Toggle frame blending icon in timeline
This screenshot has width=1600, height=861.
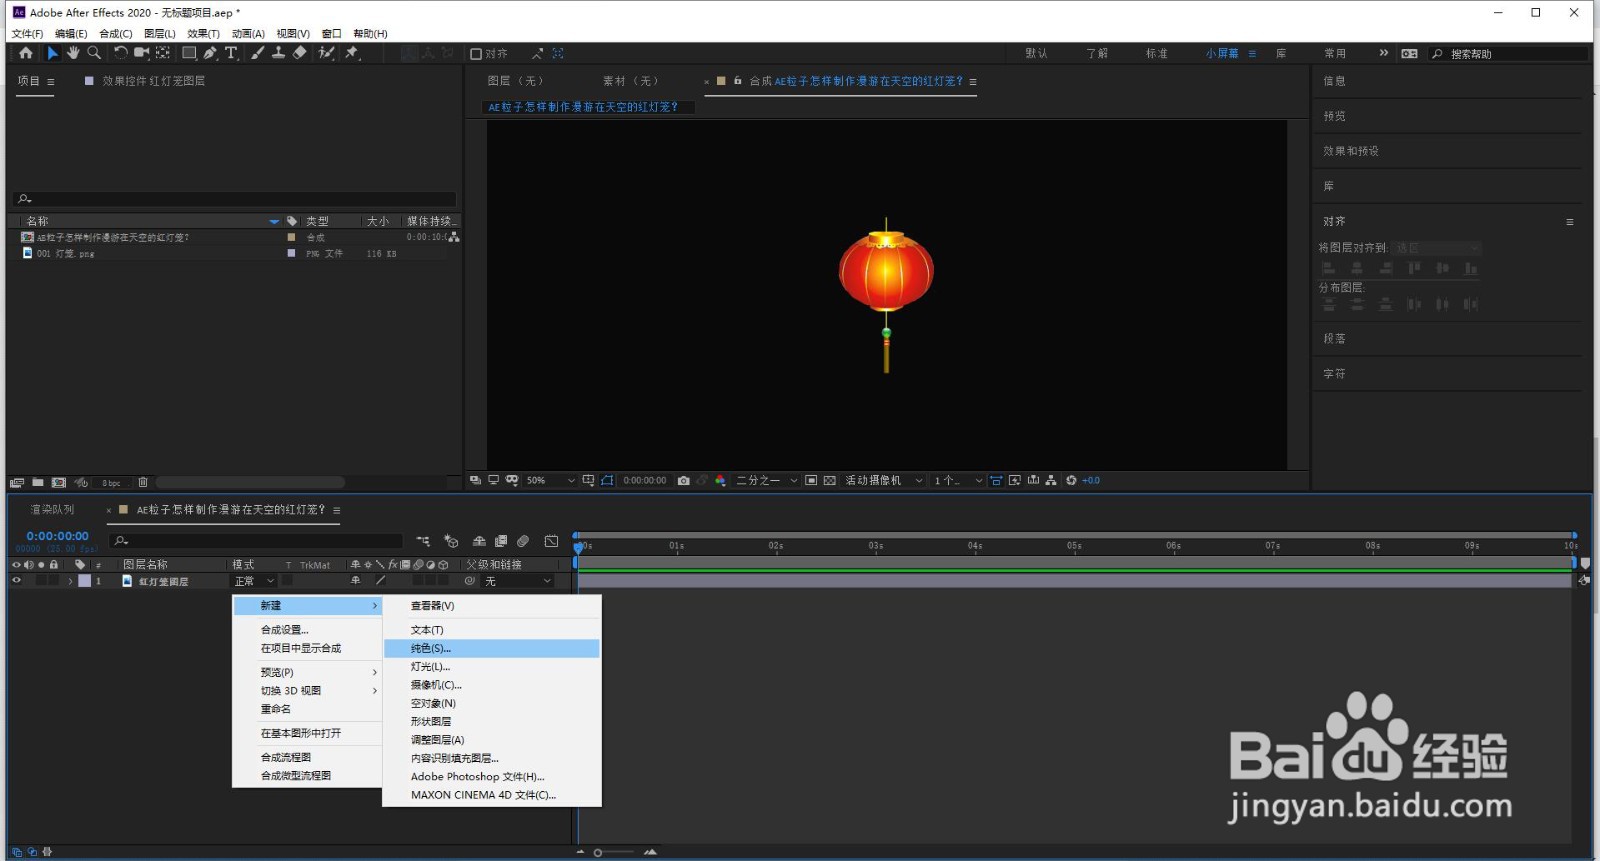[501, 541]
